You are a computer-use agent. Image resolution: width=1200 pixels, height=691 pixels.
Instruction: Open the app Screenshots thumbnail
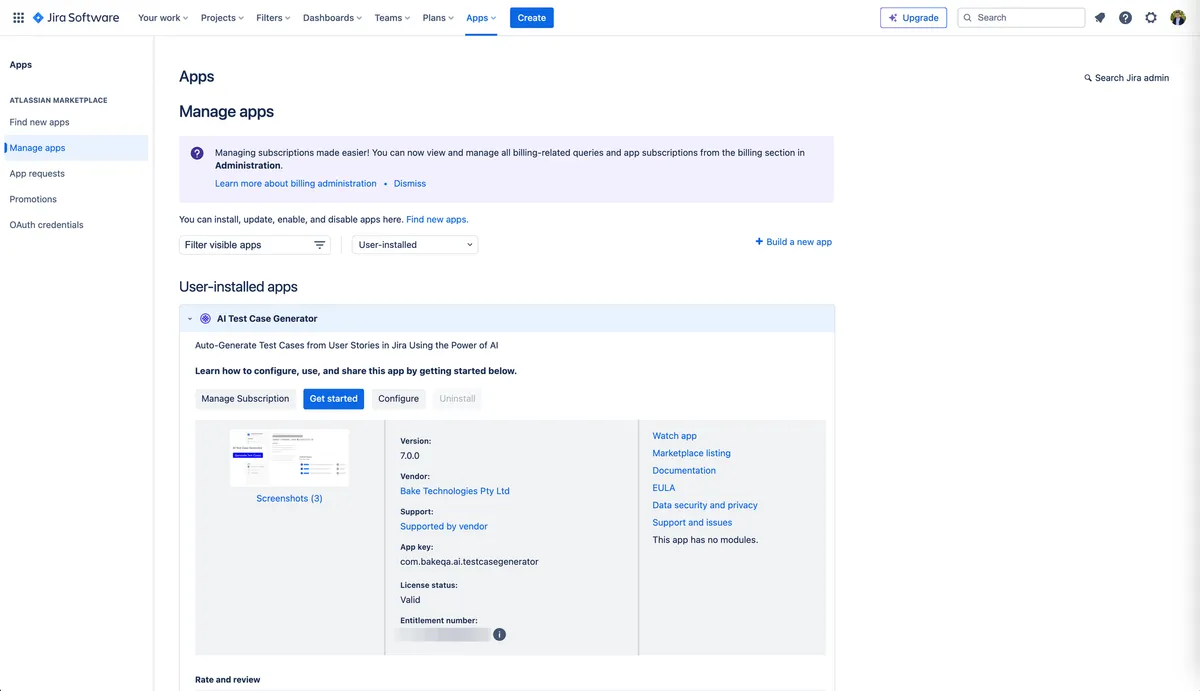(x=289, y=458)
